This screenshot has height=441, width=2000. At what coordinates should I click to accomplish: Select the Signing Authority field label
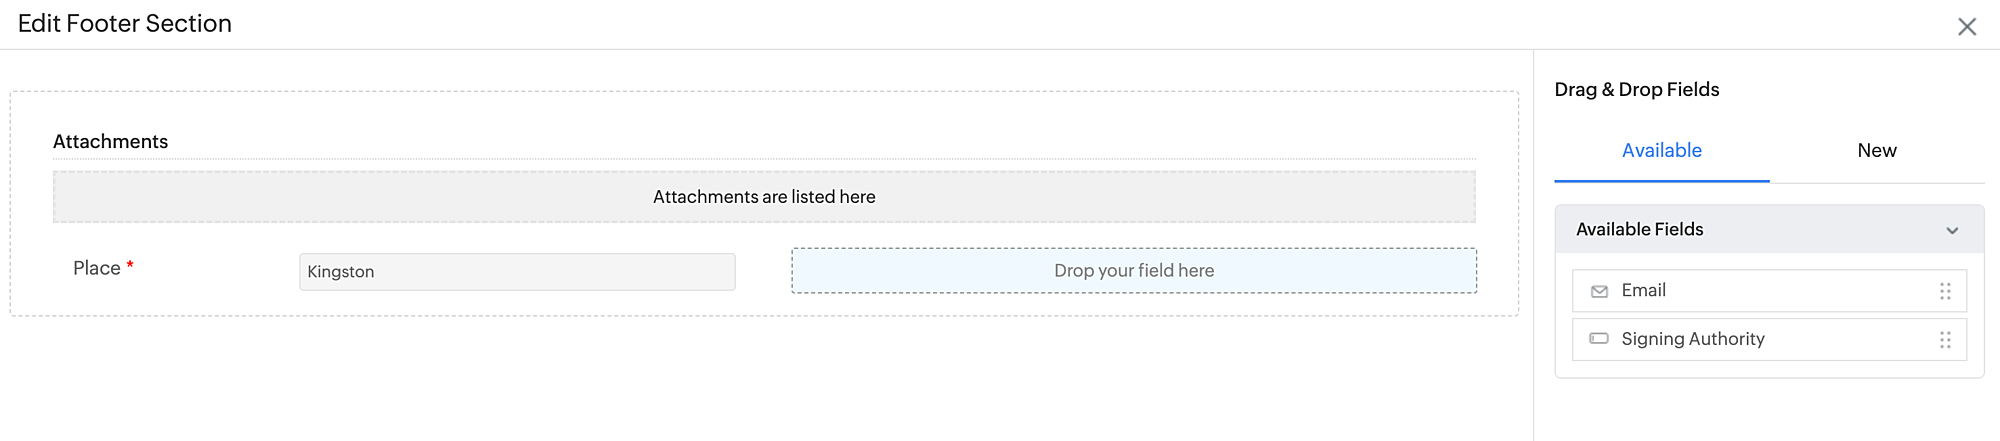click(x=1692, y=339)
